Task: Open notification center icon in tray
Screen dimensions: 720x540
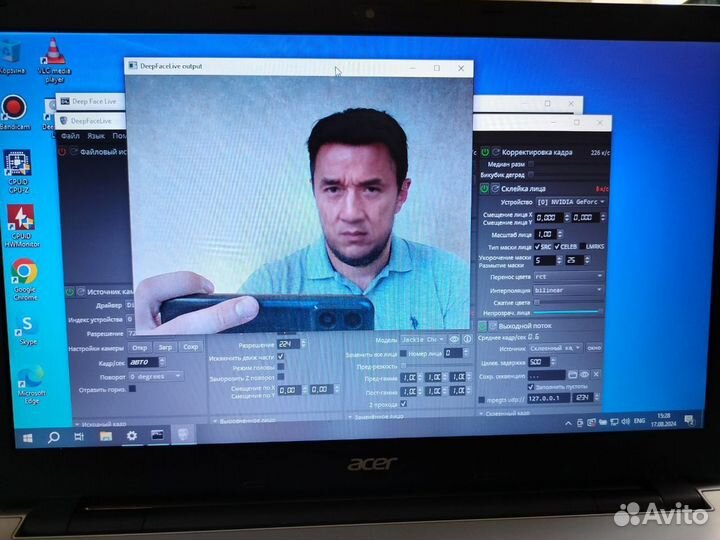Action: (x=689, y=420)
